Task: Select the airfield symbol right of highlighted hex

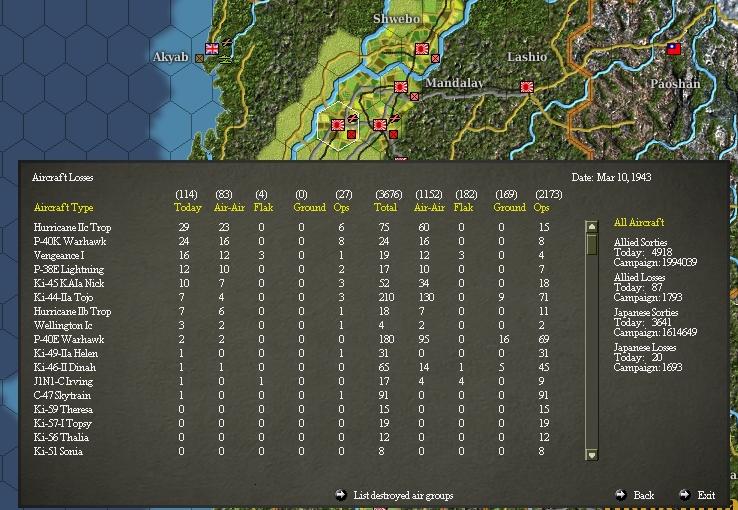Action: 394,118
